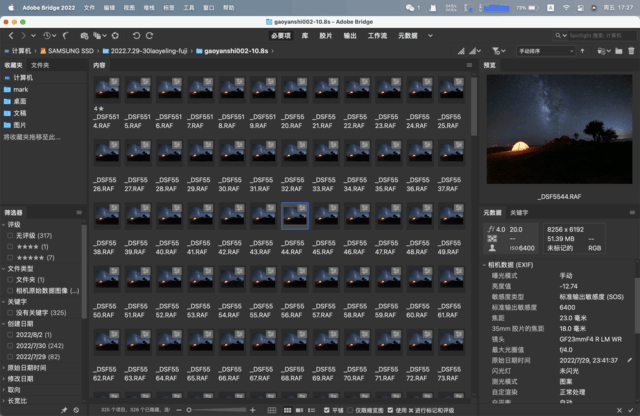Rotate 90° counterclockwise icon
This screenshot has height=416, width=640.
[136, 36]
